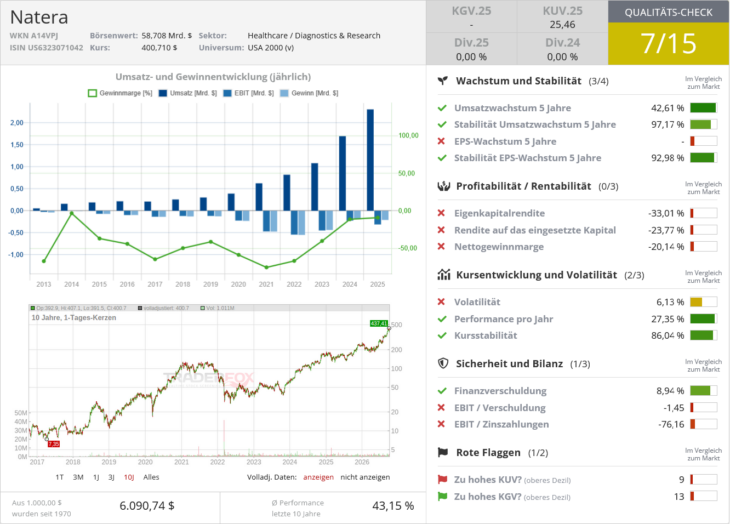Click the Börsenwert value 58,708 Mrd. $
This screenshot has width=730, height=524.
coord(167,35)
